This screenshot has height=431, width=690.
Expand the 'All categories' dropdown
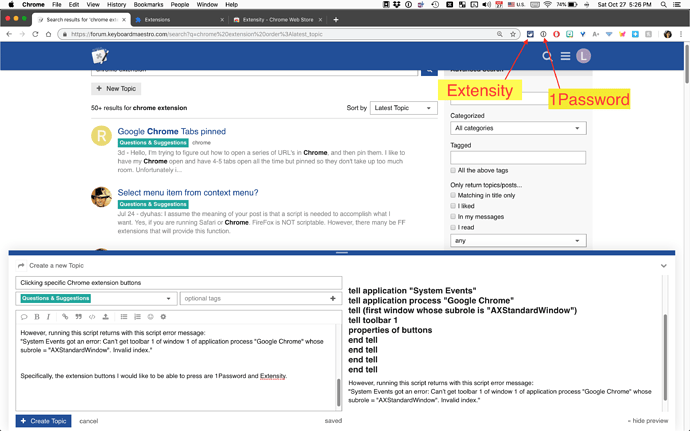[x=518, y=128]
